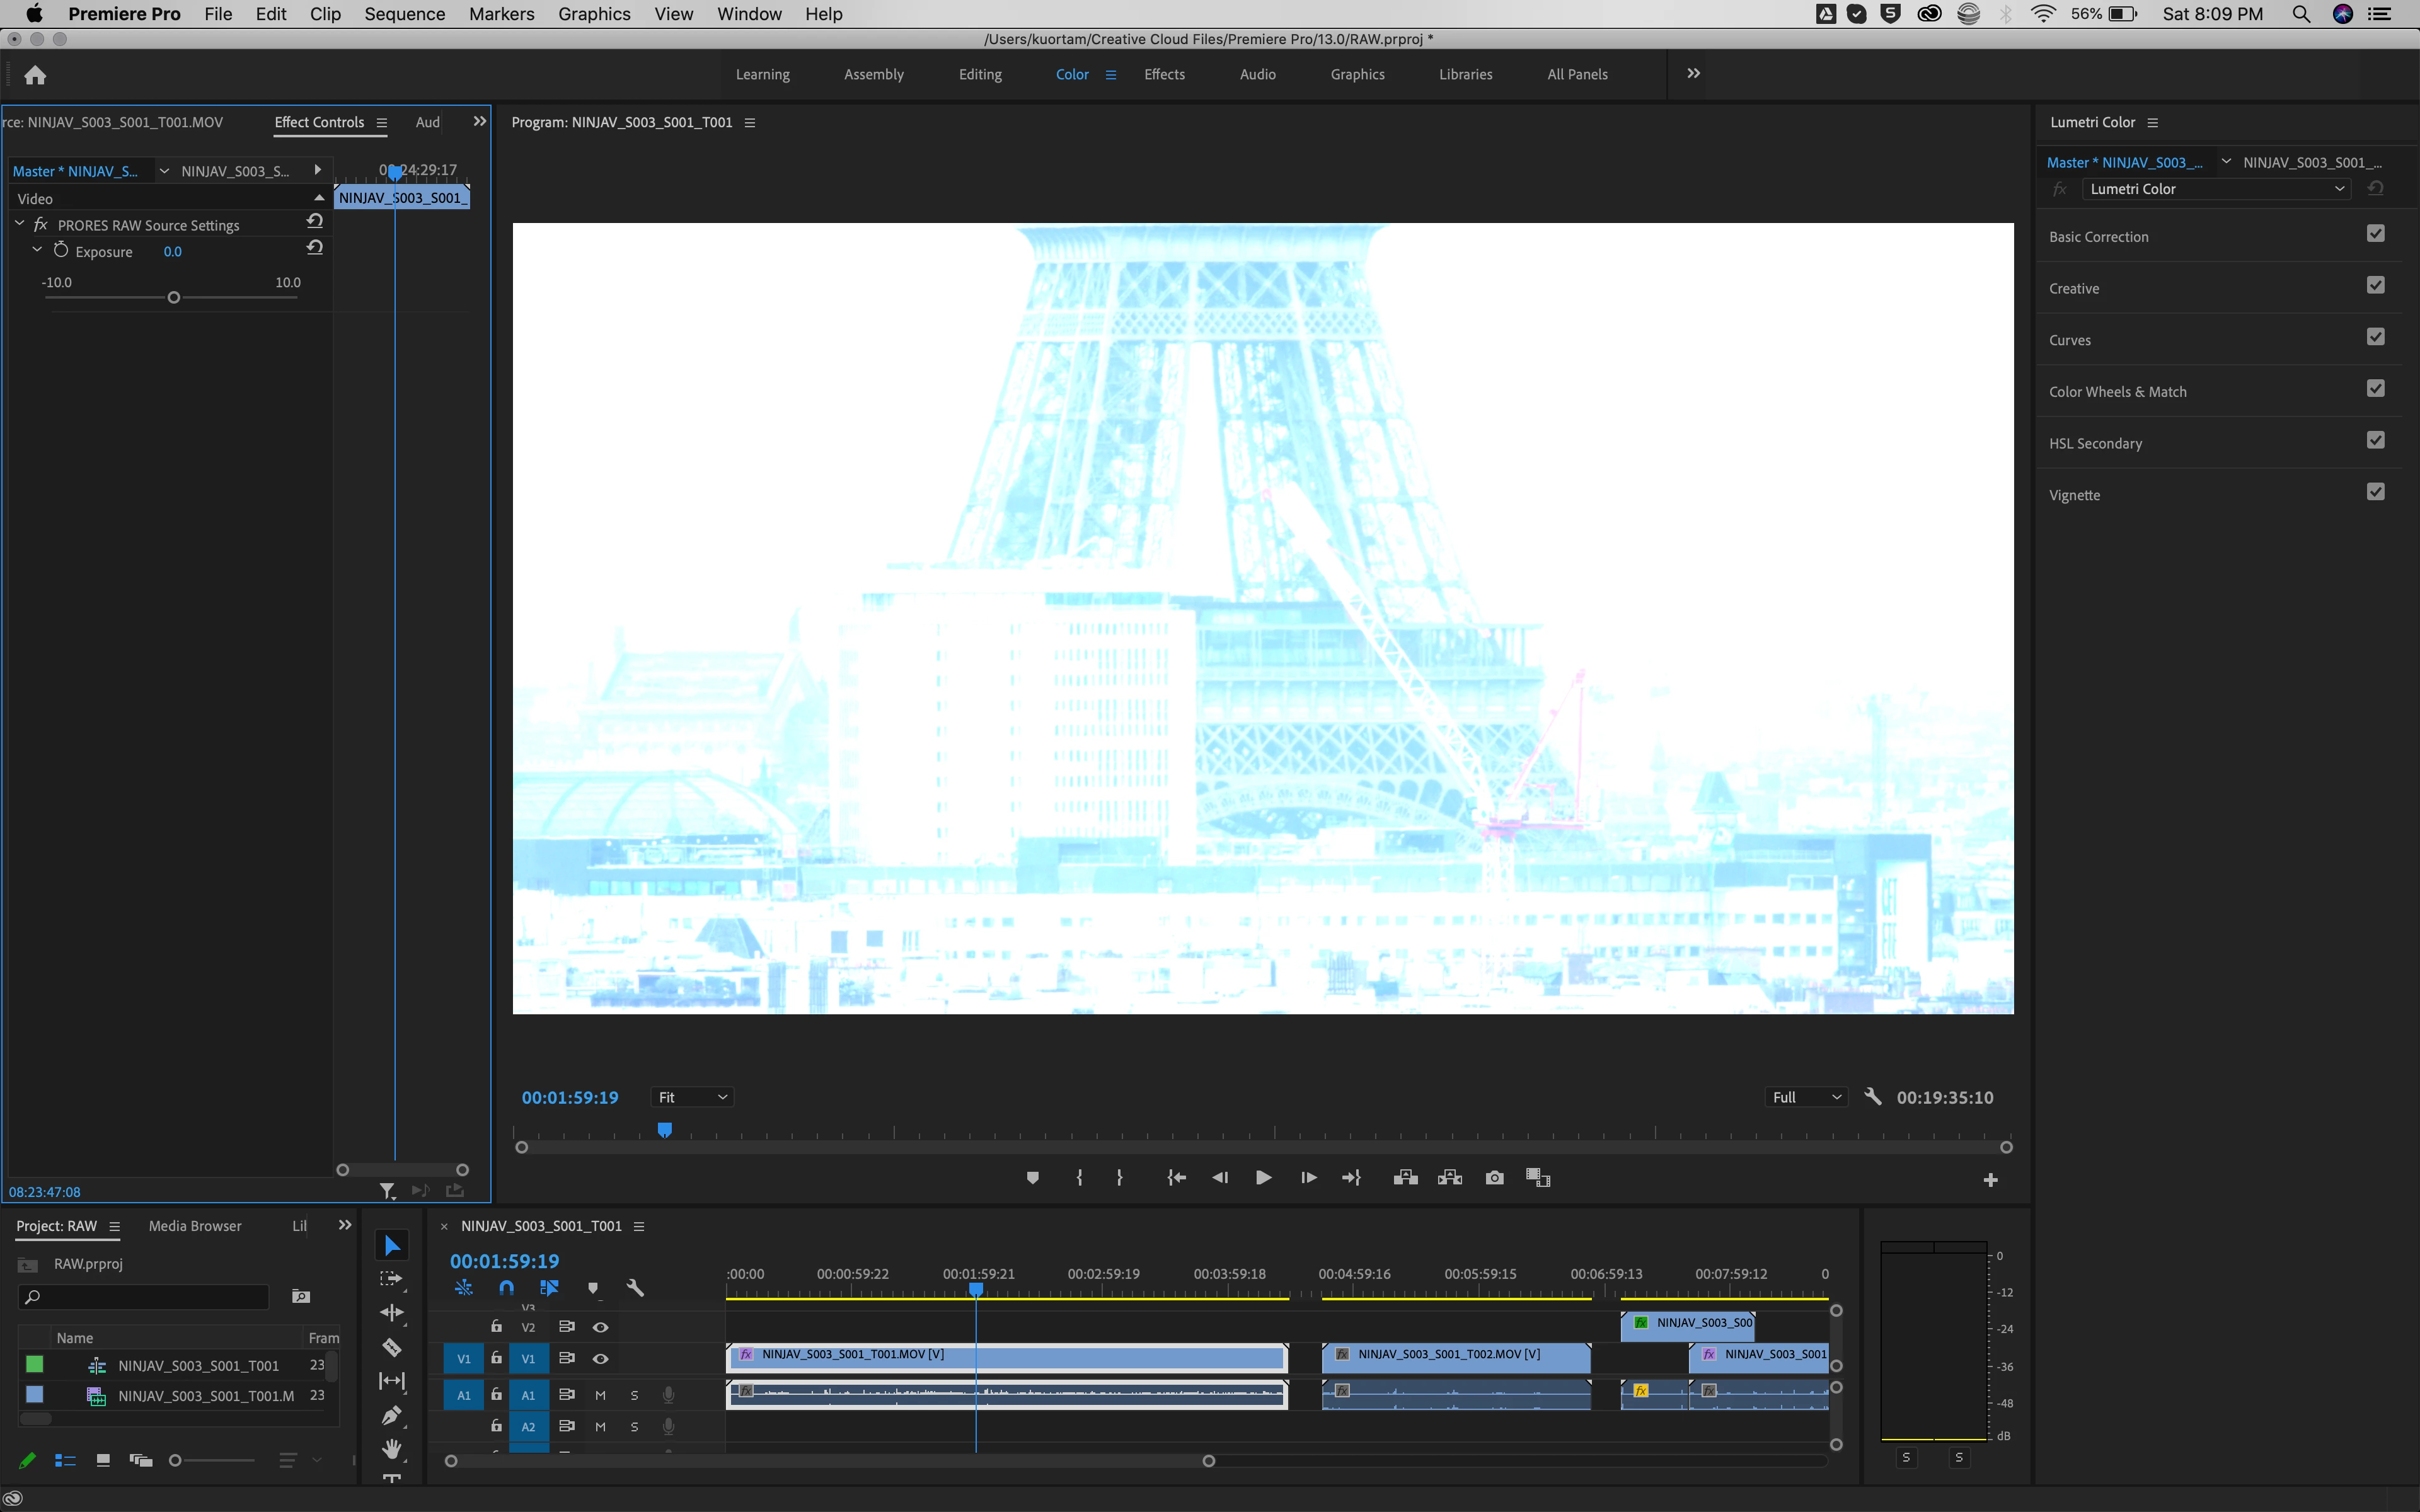Toggle the timeline Snap magnet icon
This screenshot has height=1512, width=2420.
pyautogui.click(x=507, y=1288)
